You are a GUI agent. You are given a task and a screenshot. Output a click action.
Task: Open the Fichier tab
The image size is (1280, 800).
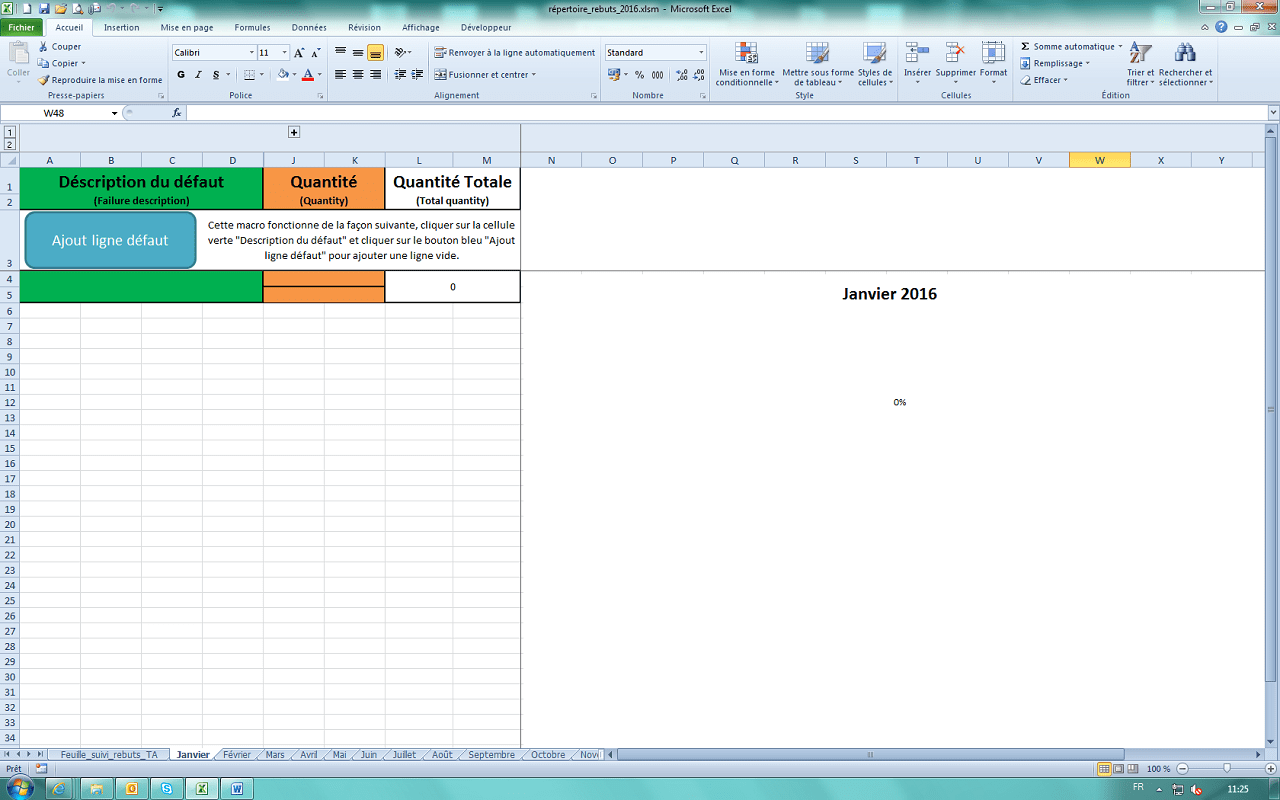tap(21, 28)
